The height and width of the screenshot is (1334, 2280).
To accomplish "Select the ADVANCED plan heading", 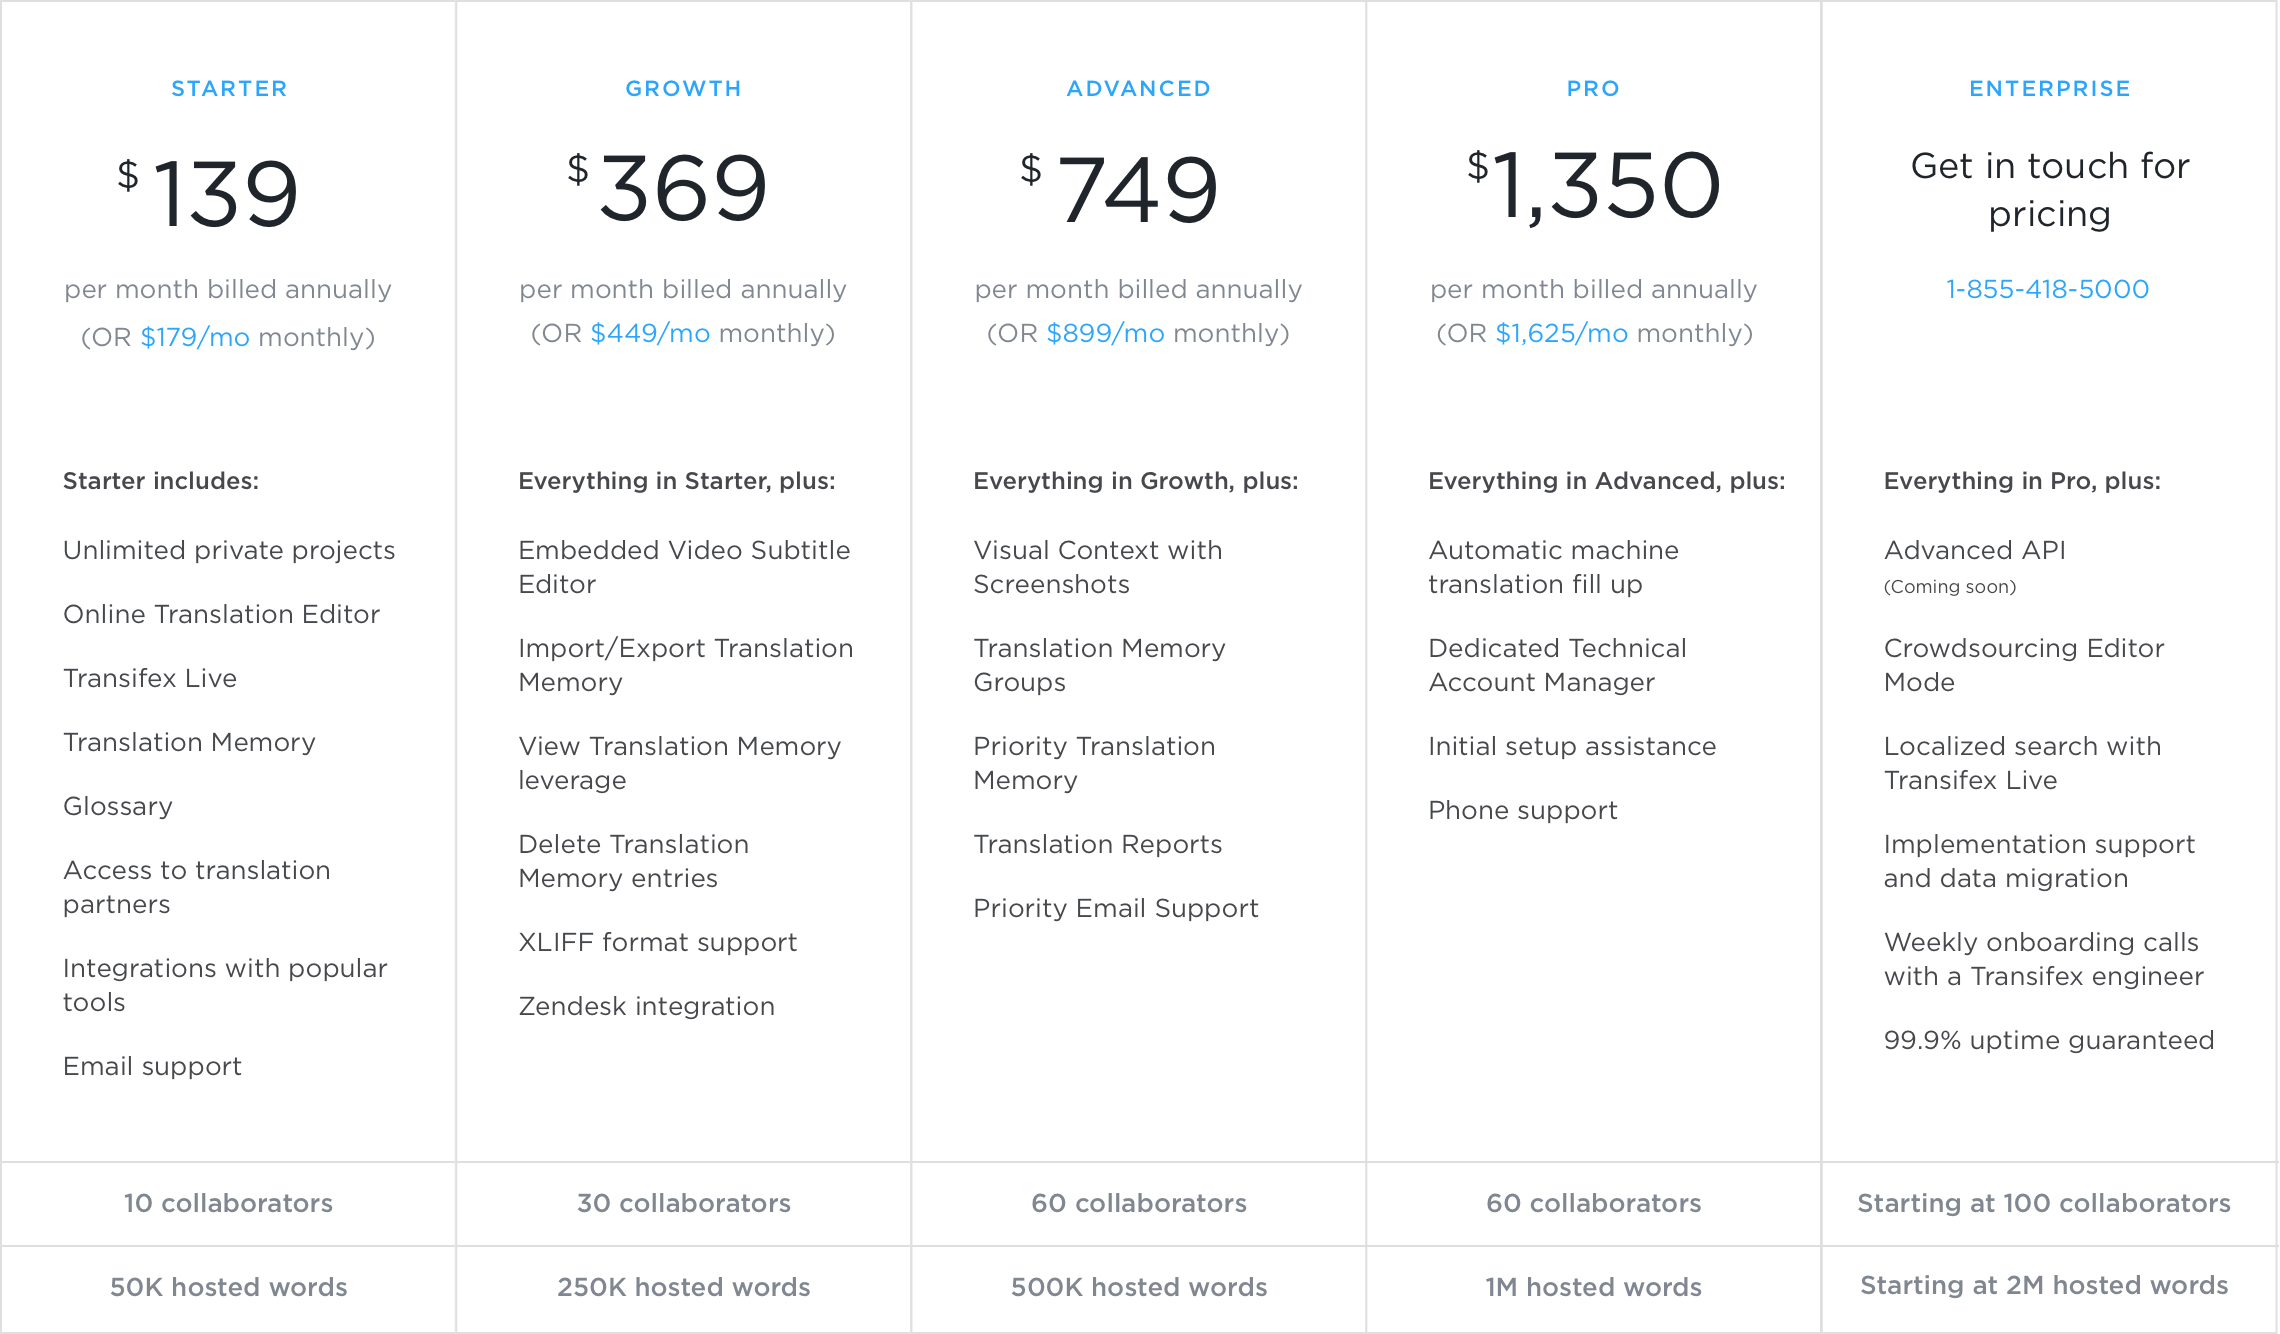I will click(1139, 89).
